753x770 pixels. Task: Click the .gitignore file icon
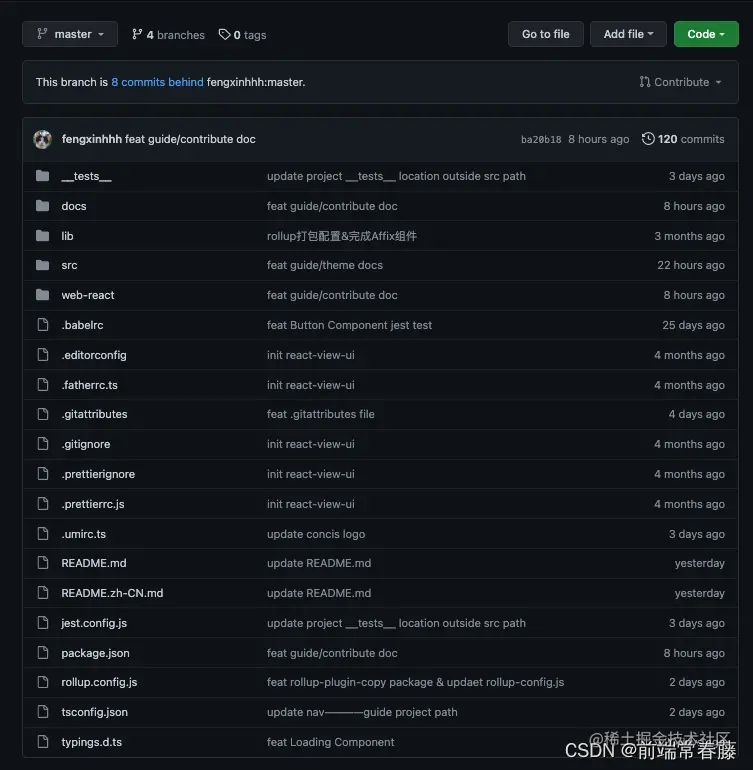43,444
